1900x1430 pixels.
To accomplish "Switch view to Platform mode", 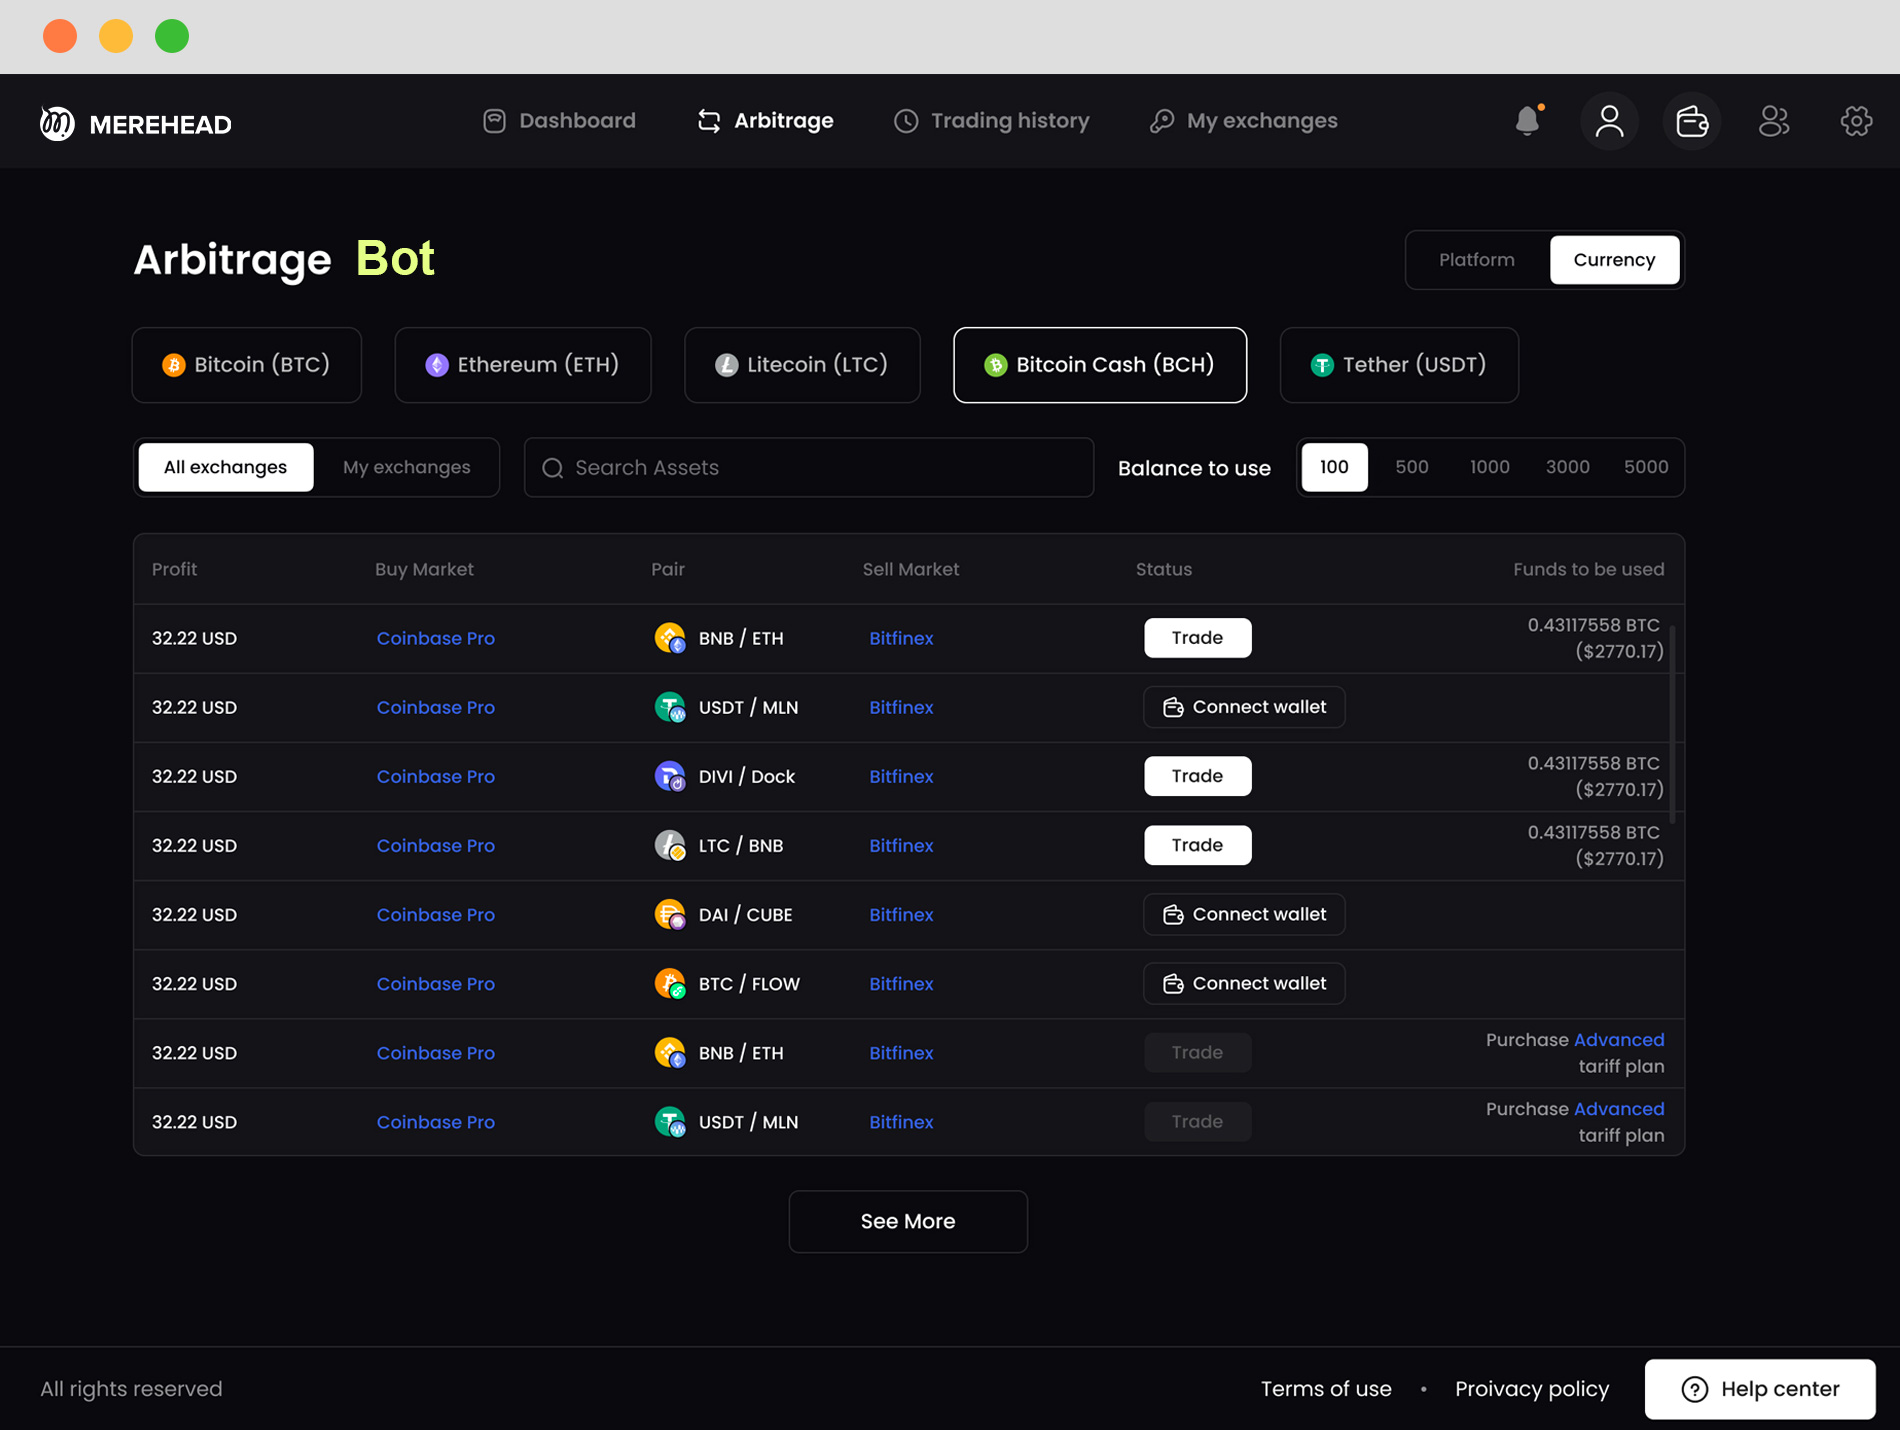I will point(1476,259).
